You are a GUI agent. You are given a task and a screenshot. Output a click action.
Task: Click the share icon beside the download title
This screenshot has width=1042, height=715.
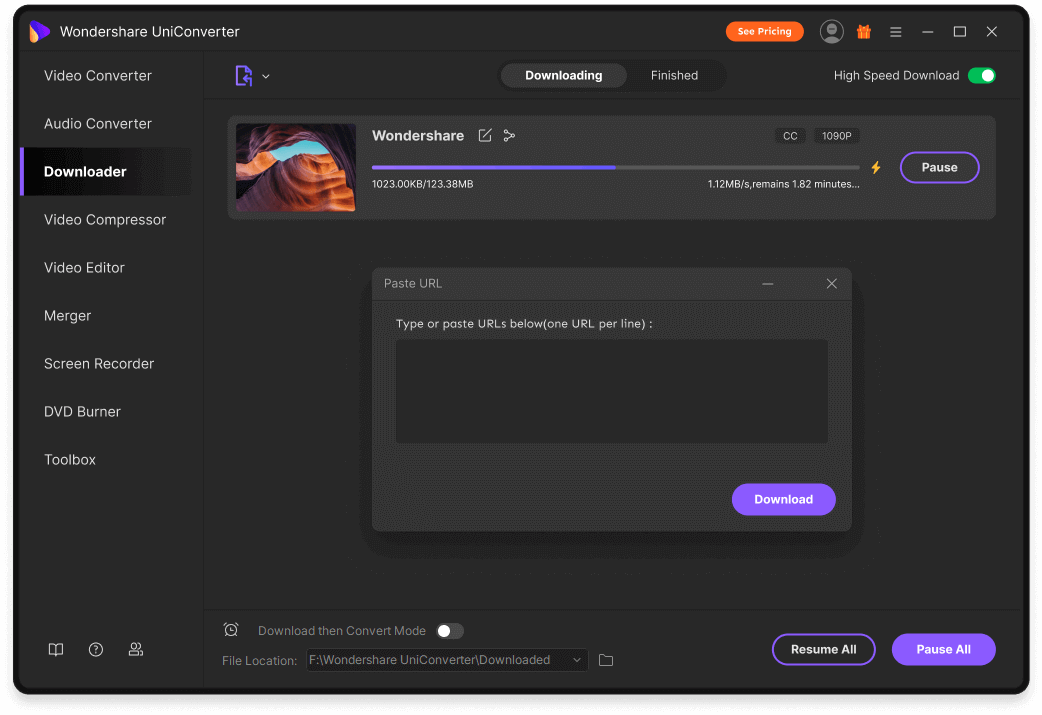509,135
